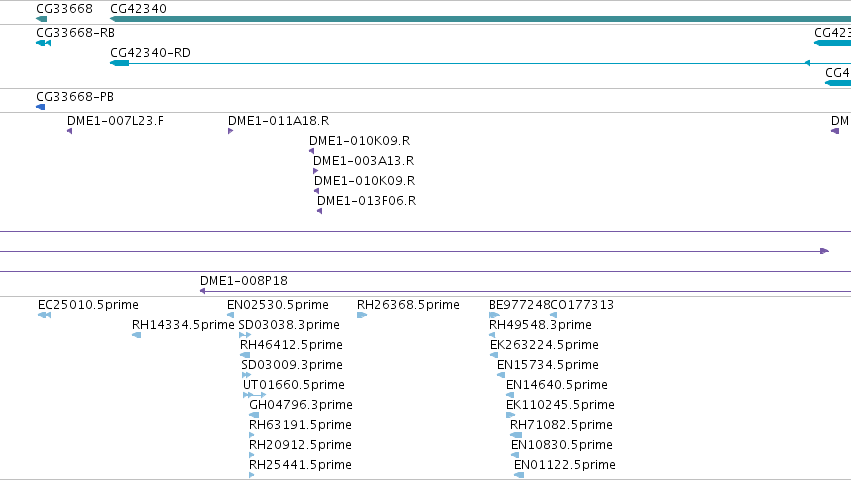Select the SD03009.3prime label
This screenshot has height=480, width=851.
[292, 365]
